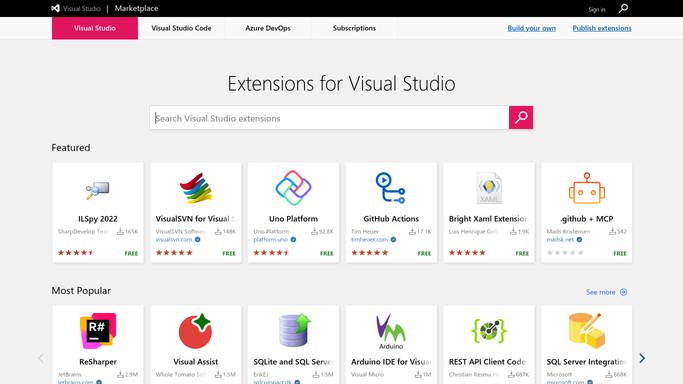This screenshot has width=683, height=384.
Task: Click the Visual Assist tomato icon
Action: point(196,331)
